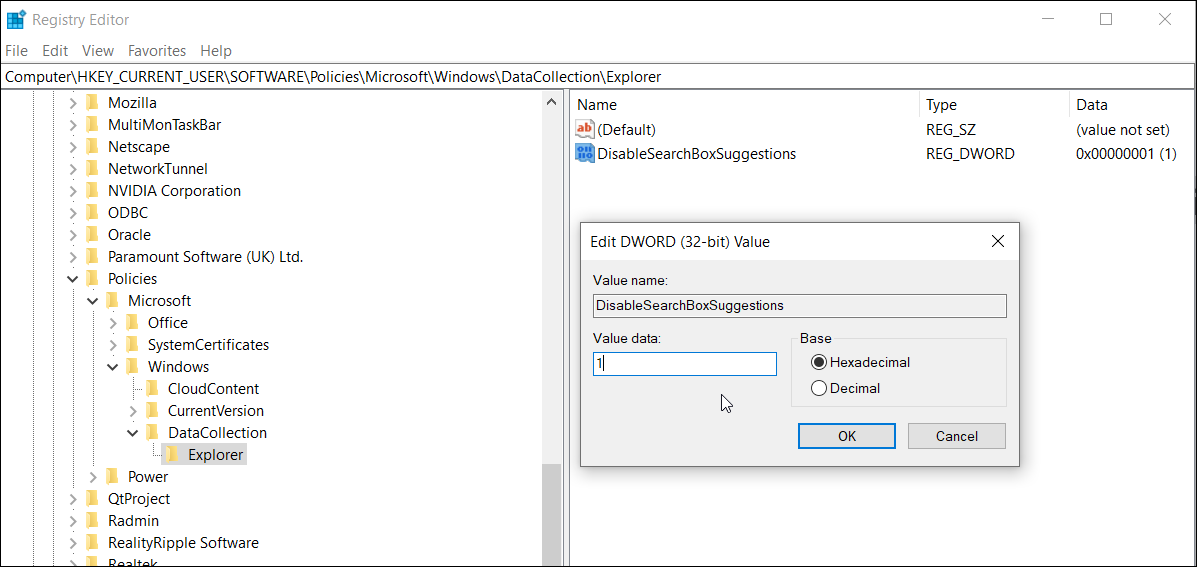
Task: Click the SystemCertificates folder icon
Action: pos(133,345)
